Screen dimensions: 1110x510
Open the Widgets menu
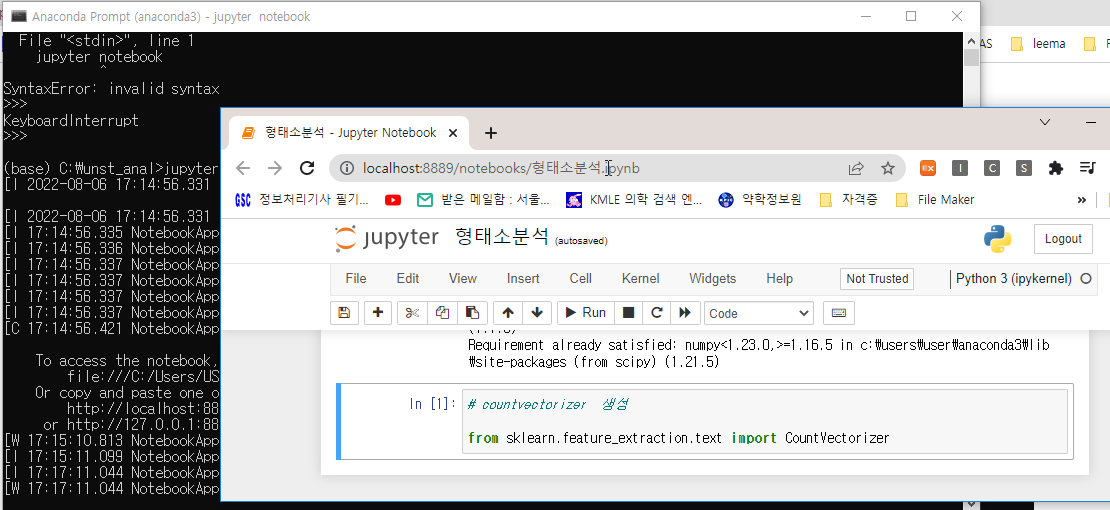tap(713, 278)
